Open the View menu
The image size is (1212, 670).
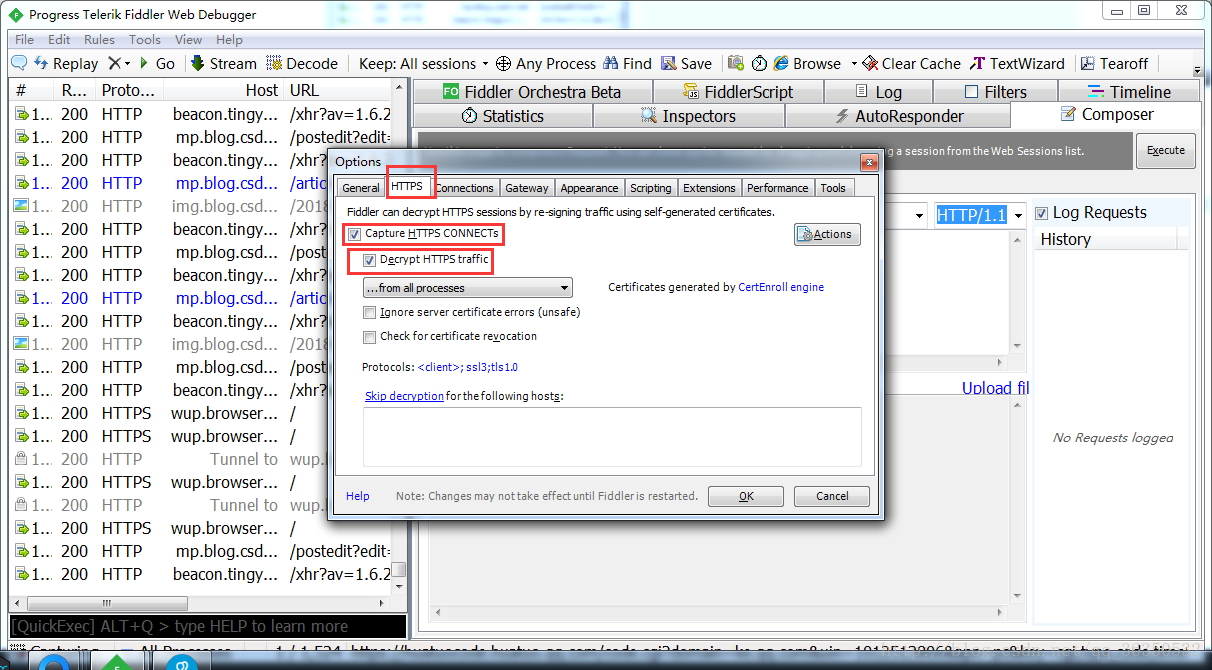(x=188, y=40)
